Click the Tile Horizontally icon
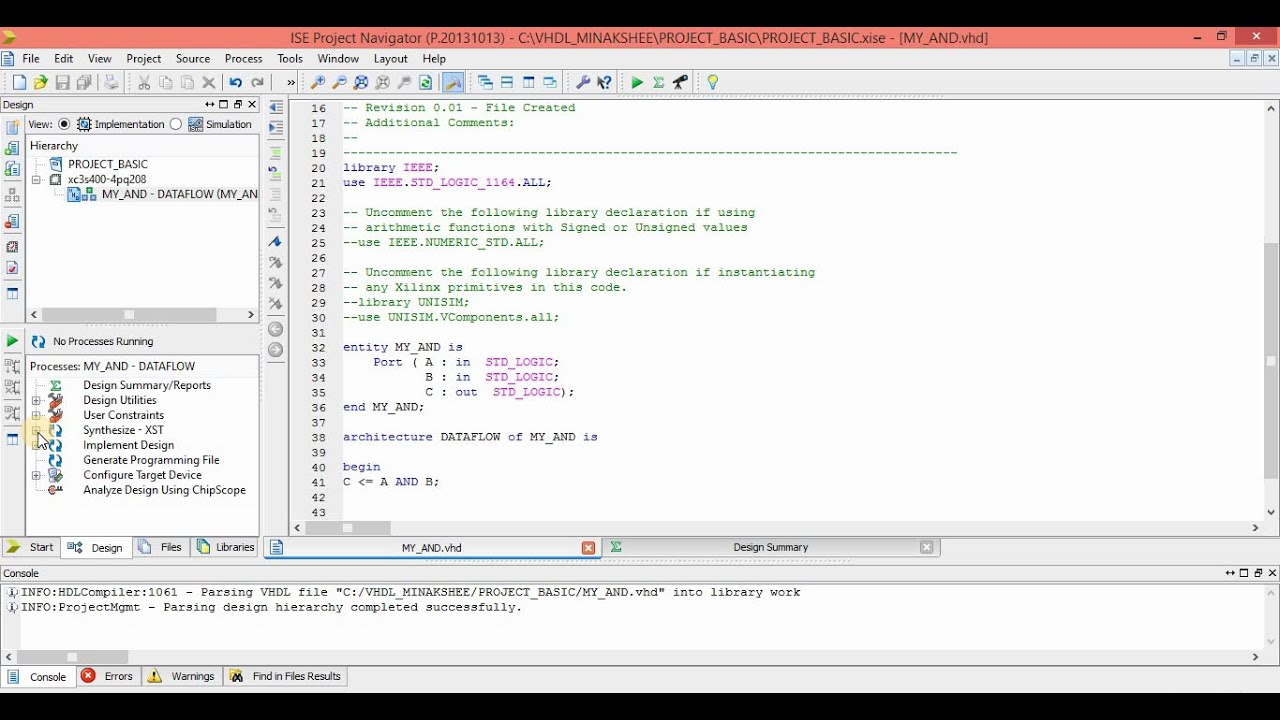This screenshot has height=720, width=1280. point(507,83)
